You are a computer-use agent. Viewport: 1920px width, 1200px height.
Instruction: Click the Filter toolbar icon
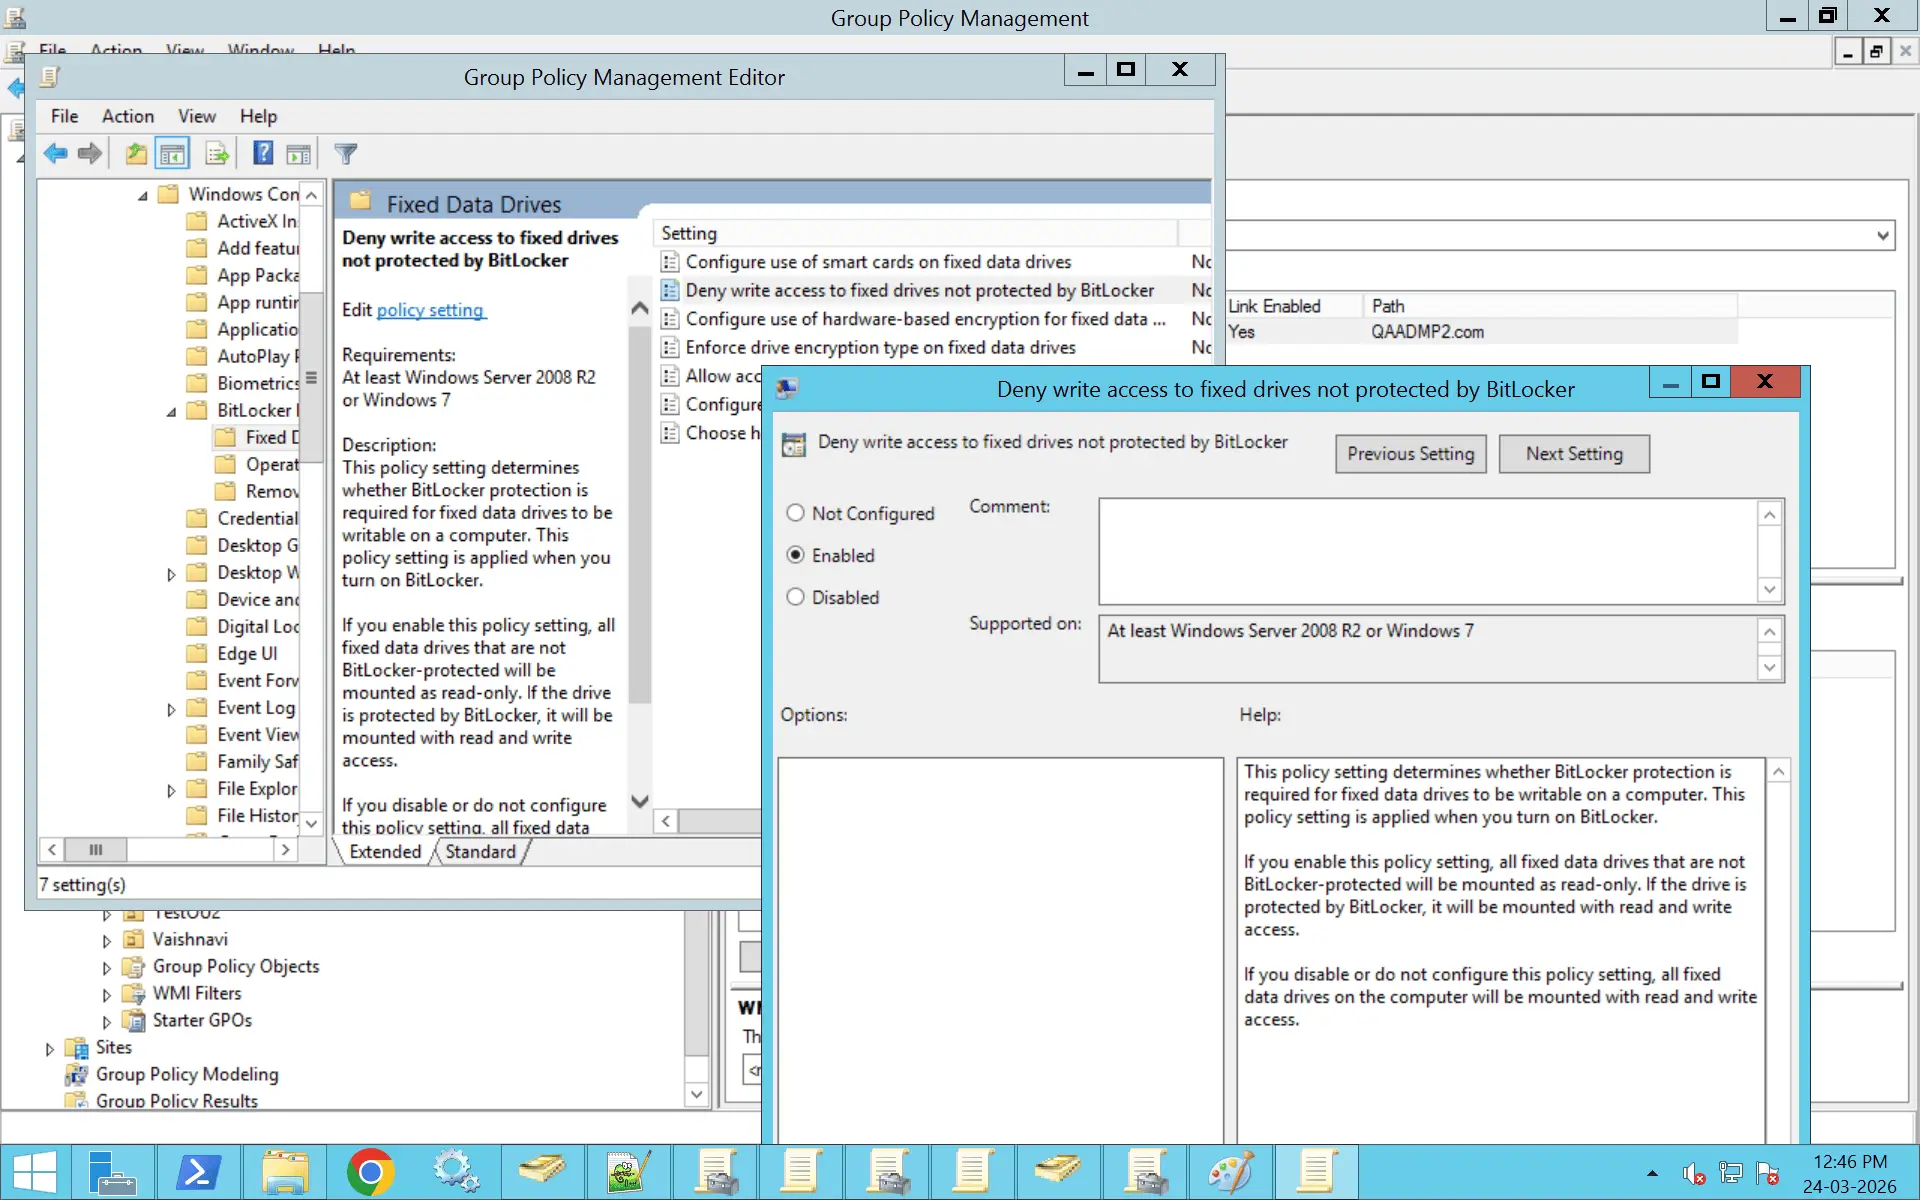345,153
